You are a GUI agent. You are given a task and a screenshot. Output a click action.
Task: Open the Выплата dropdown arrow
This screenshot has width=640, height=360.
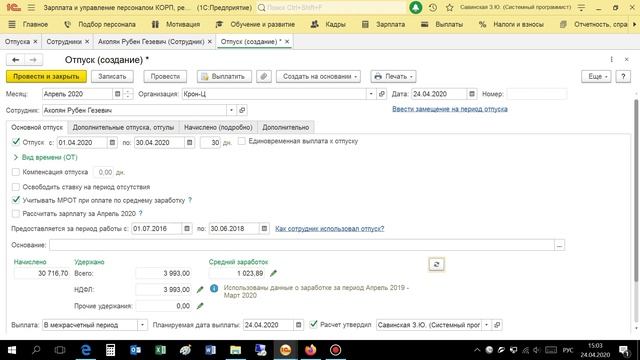[142, 325]
